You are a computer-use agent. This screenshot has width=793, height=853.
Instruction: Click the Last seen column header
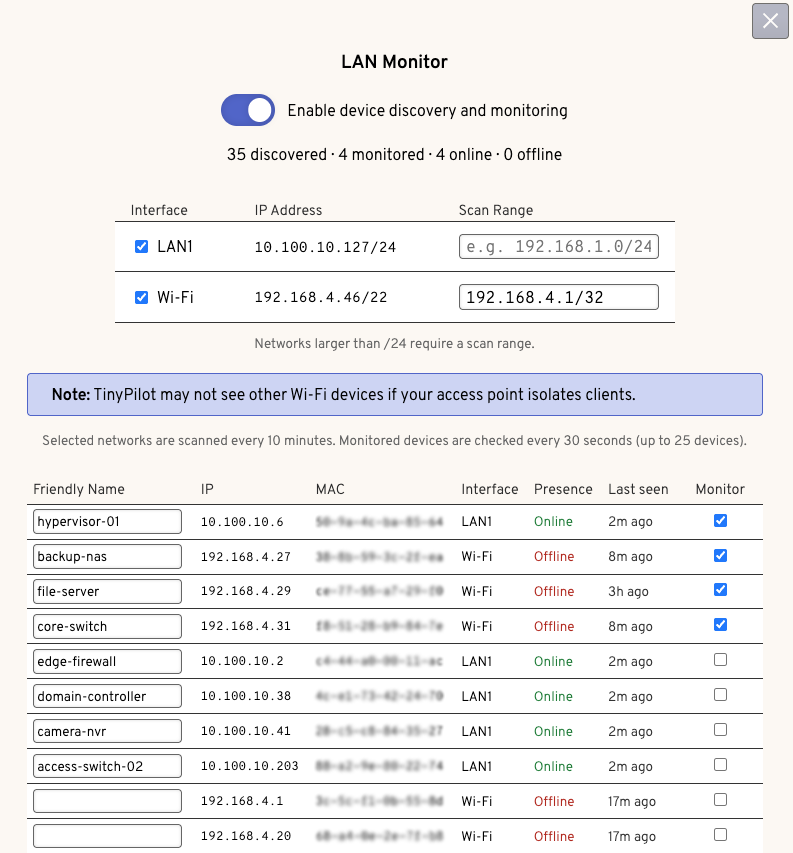638,489
